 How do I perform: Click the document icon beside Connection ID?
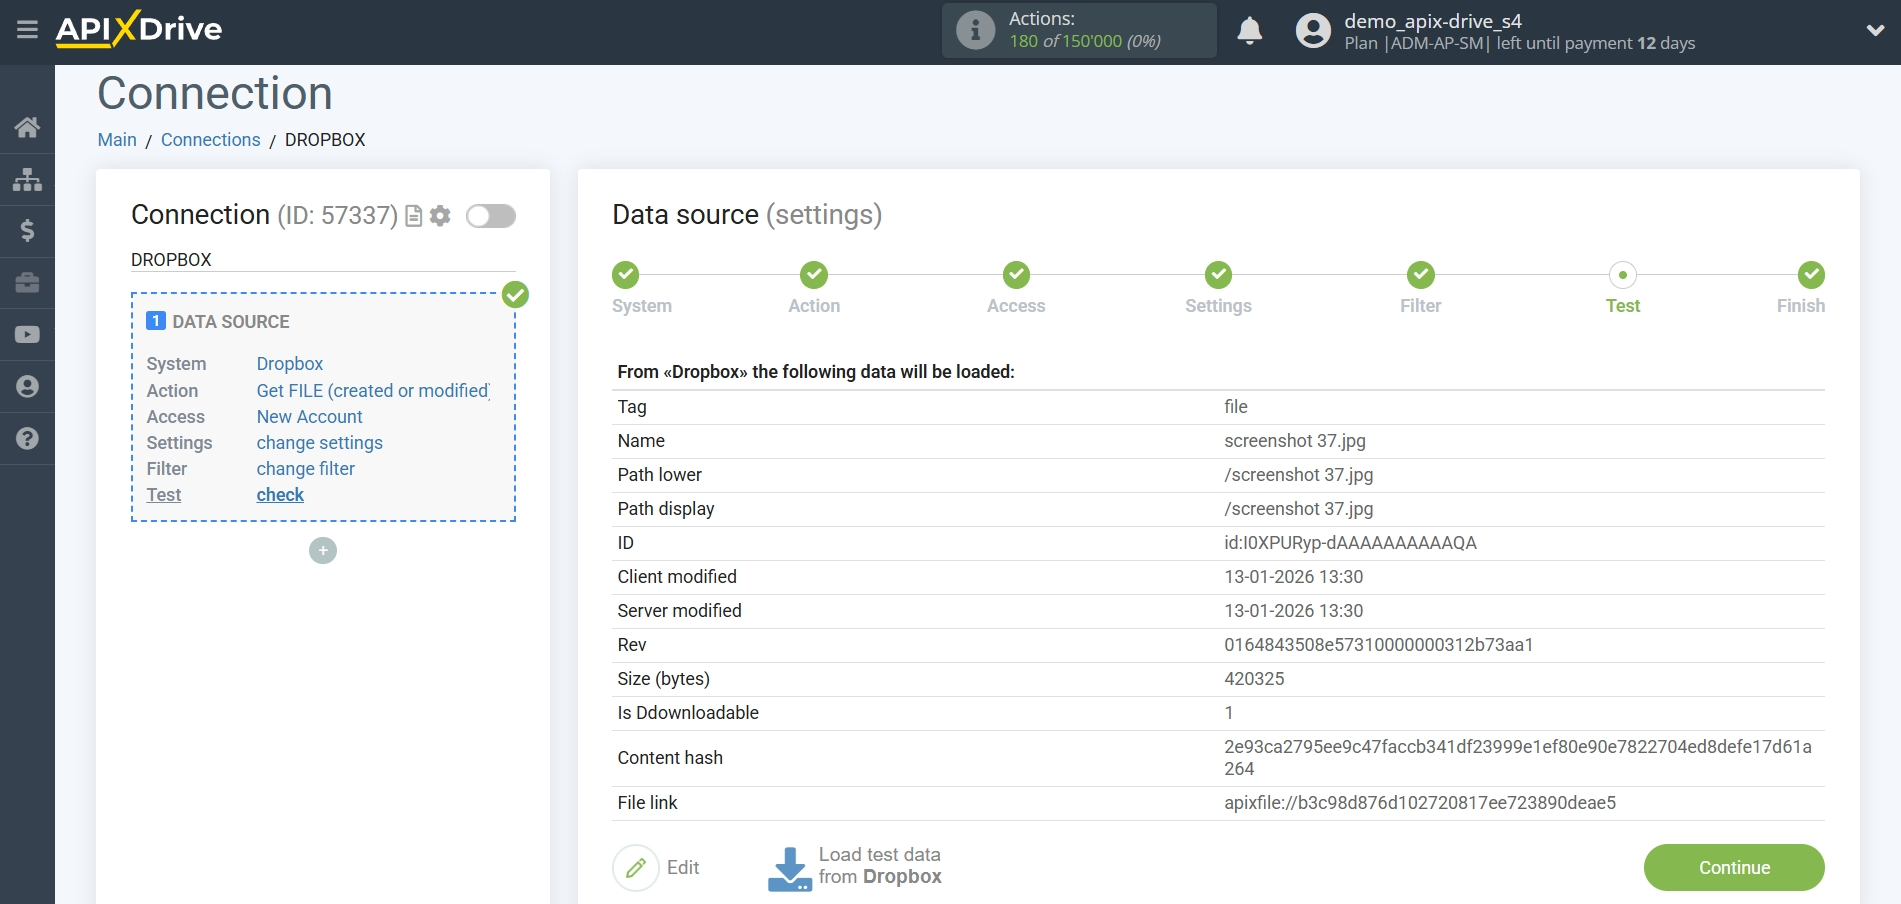click(x=412, y=215)
